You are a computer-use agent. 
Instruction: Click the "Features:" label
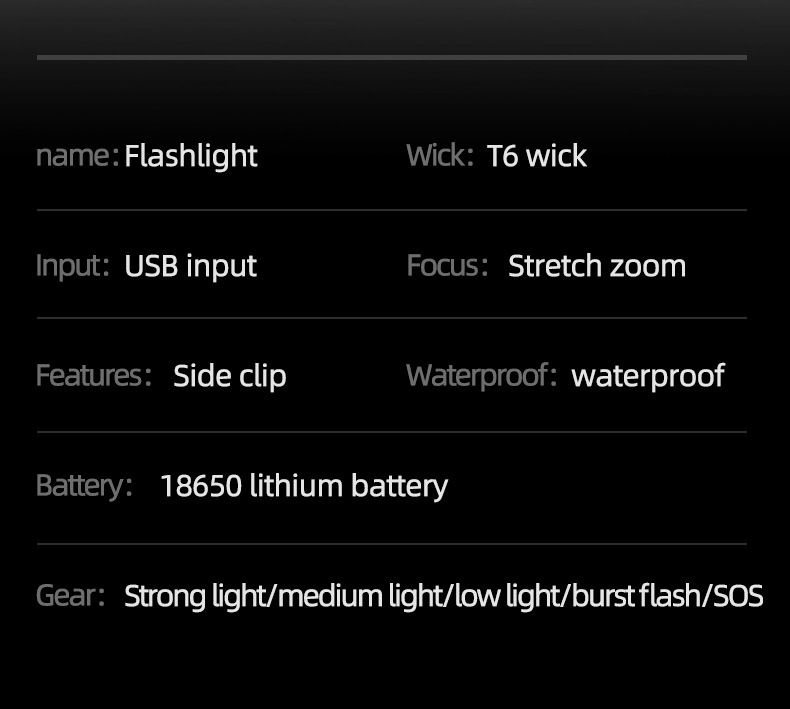pyautogui.click(x=93, y=376)
